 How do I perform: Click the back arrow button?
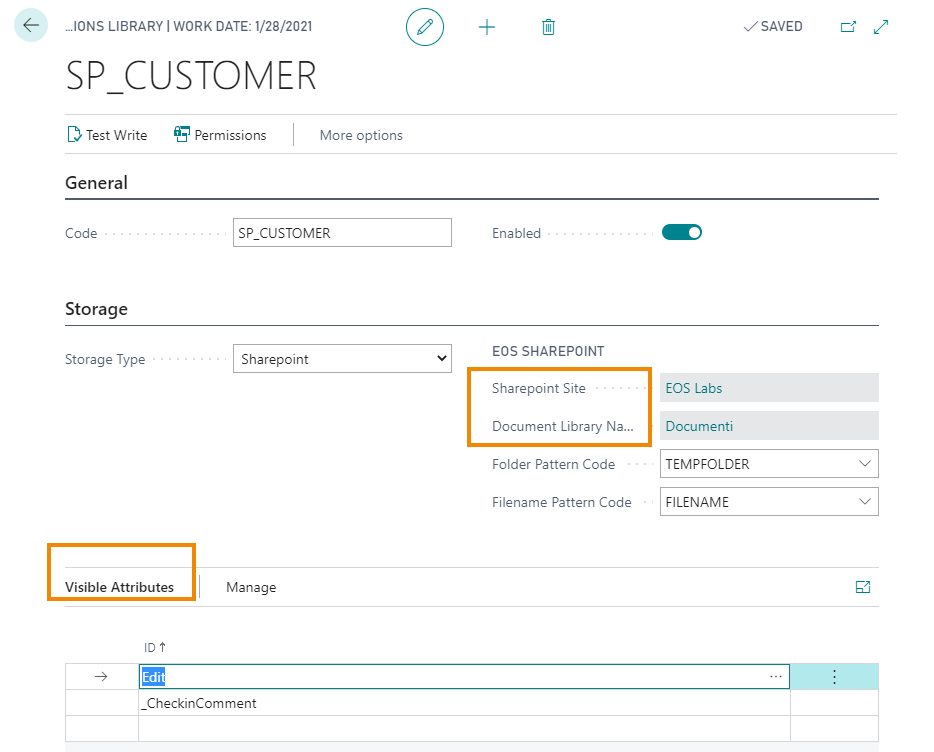point(31,26)
